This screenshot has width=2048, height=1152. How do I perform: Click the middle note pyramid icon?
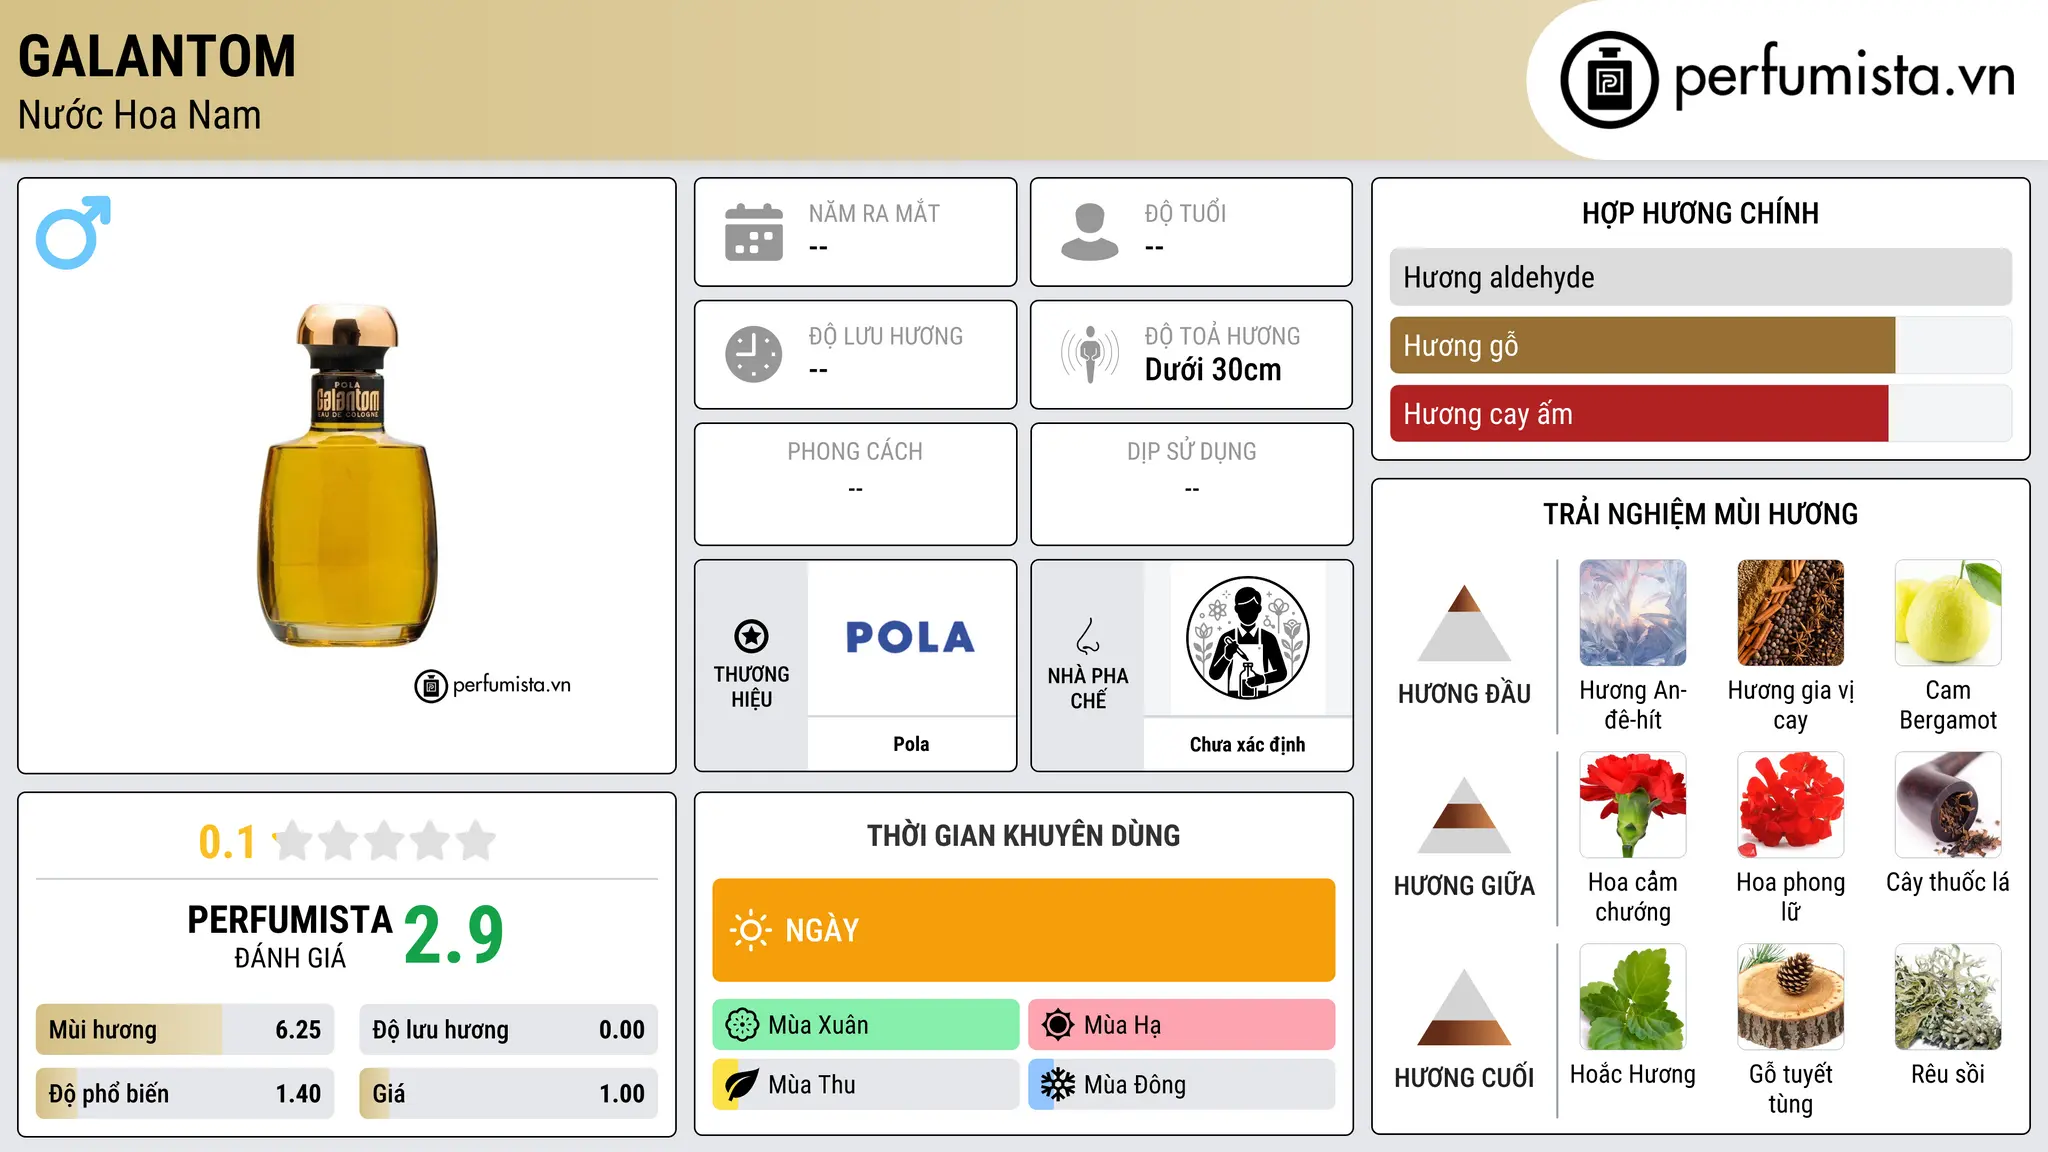[x=1464, y=815]
